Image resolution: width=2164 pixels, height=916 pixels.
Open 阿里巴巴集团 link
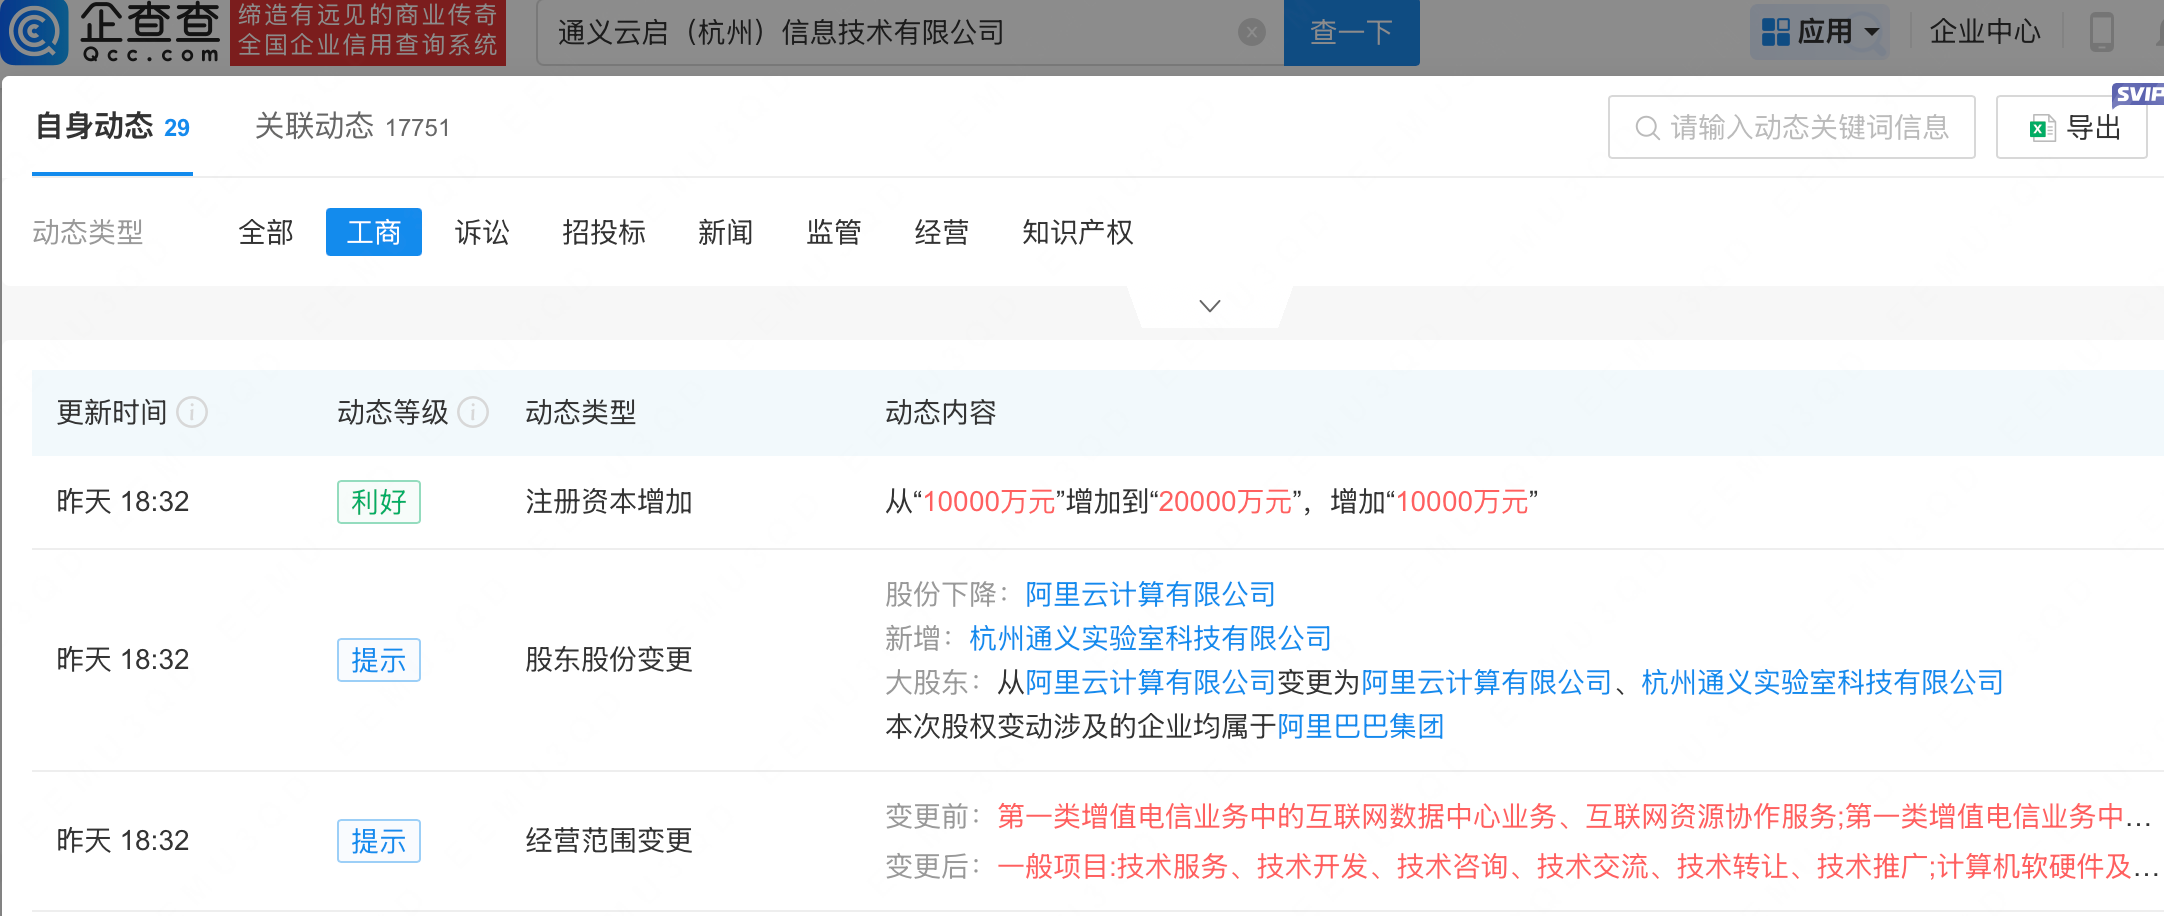click(x=1360, y=726)
